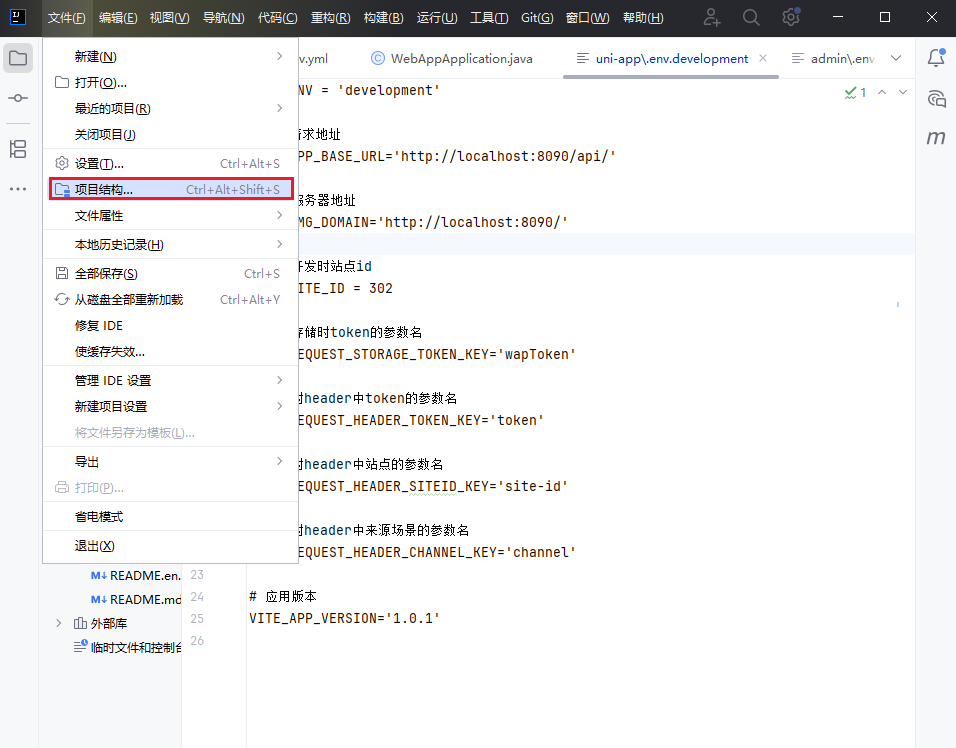Open the Notifications bell icon
The width and height of the screenshot is (956, 748).
tap(936, 58)
